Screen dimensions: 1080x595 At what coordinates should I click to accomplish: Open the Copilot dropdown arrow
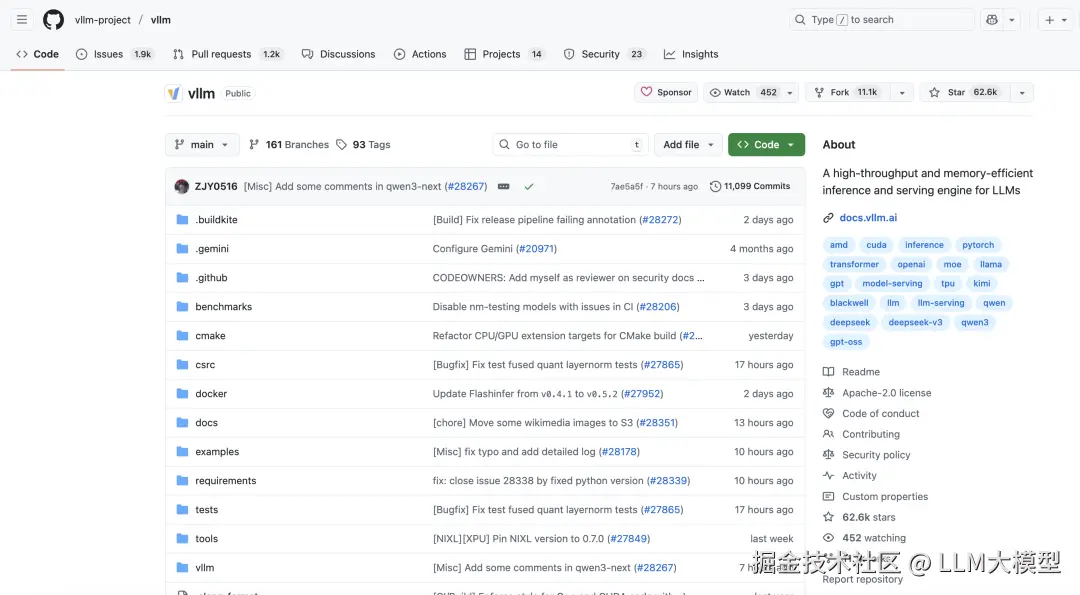click(1012, 20)
